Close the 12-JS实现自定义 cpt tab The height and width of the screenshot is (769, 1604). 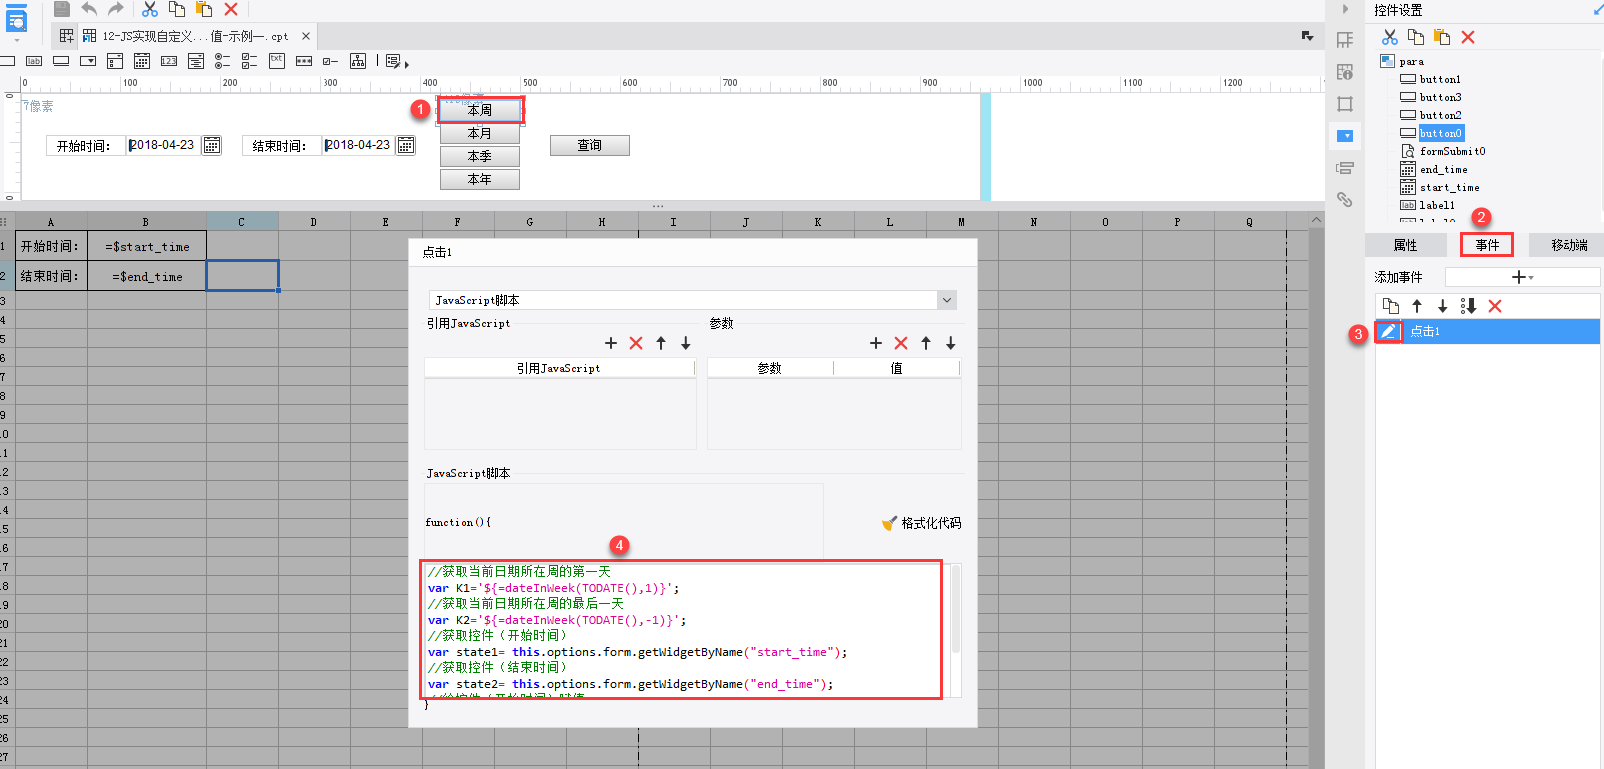click(306, 36)
